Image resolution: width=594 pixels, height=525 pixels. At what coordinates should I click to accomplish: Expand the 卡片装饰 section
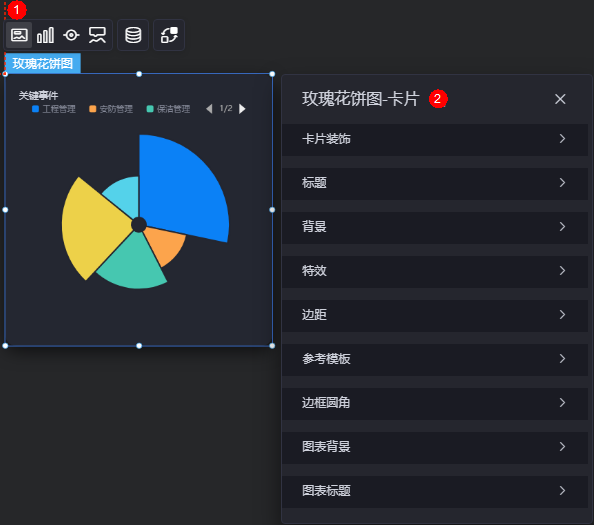pos(435,139)
